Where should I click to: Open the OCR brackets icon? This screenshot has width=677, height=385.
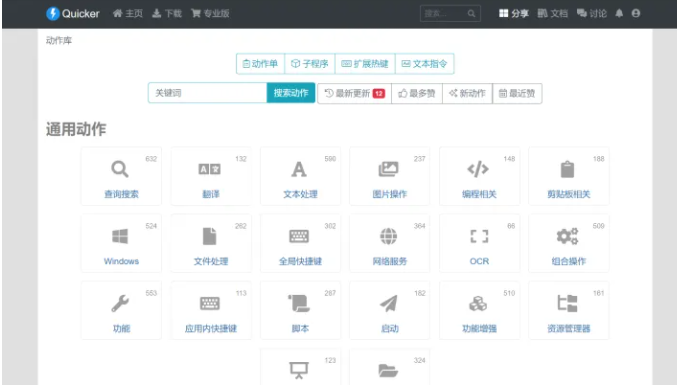coord(479,236)
